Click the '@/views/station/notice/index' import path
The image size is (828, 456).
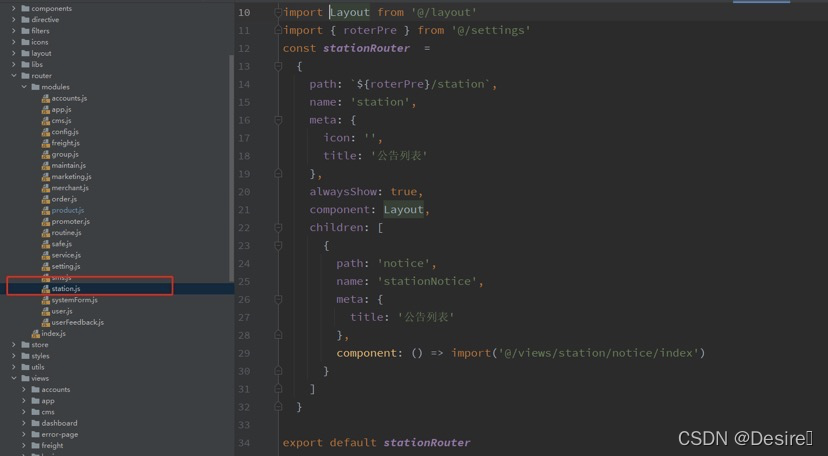(598, 353)
